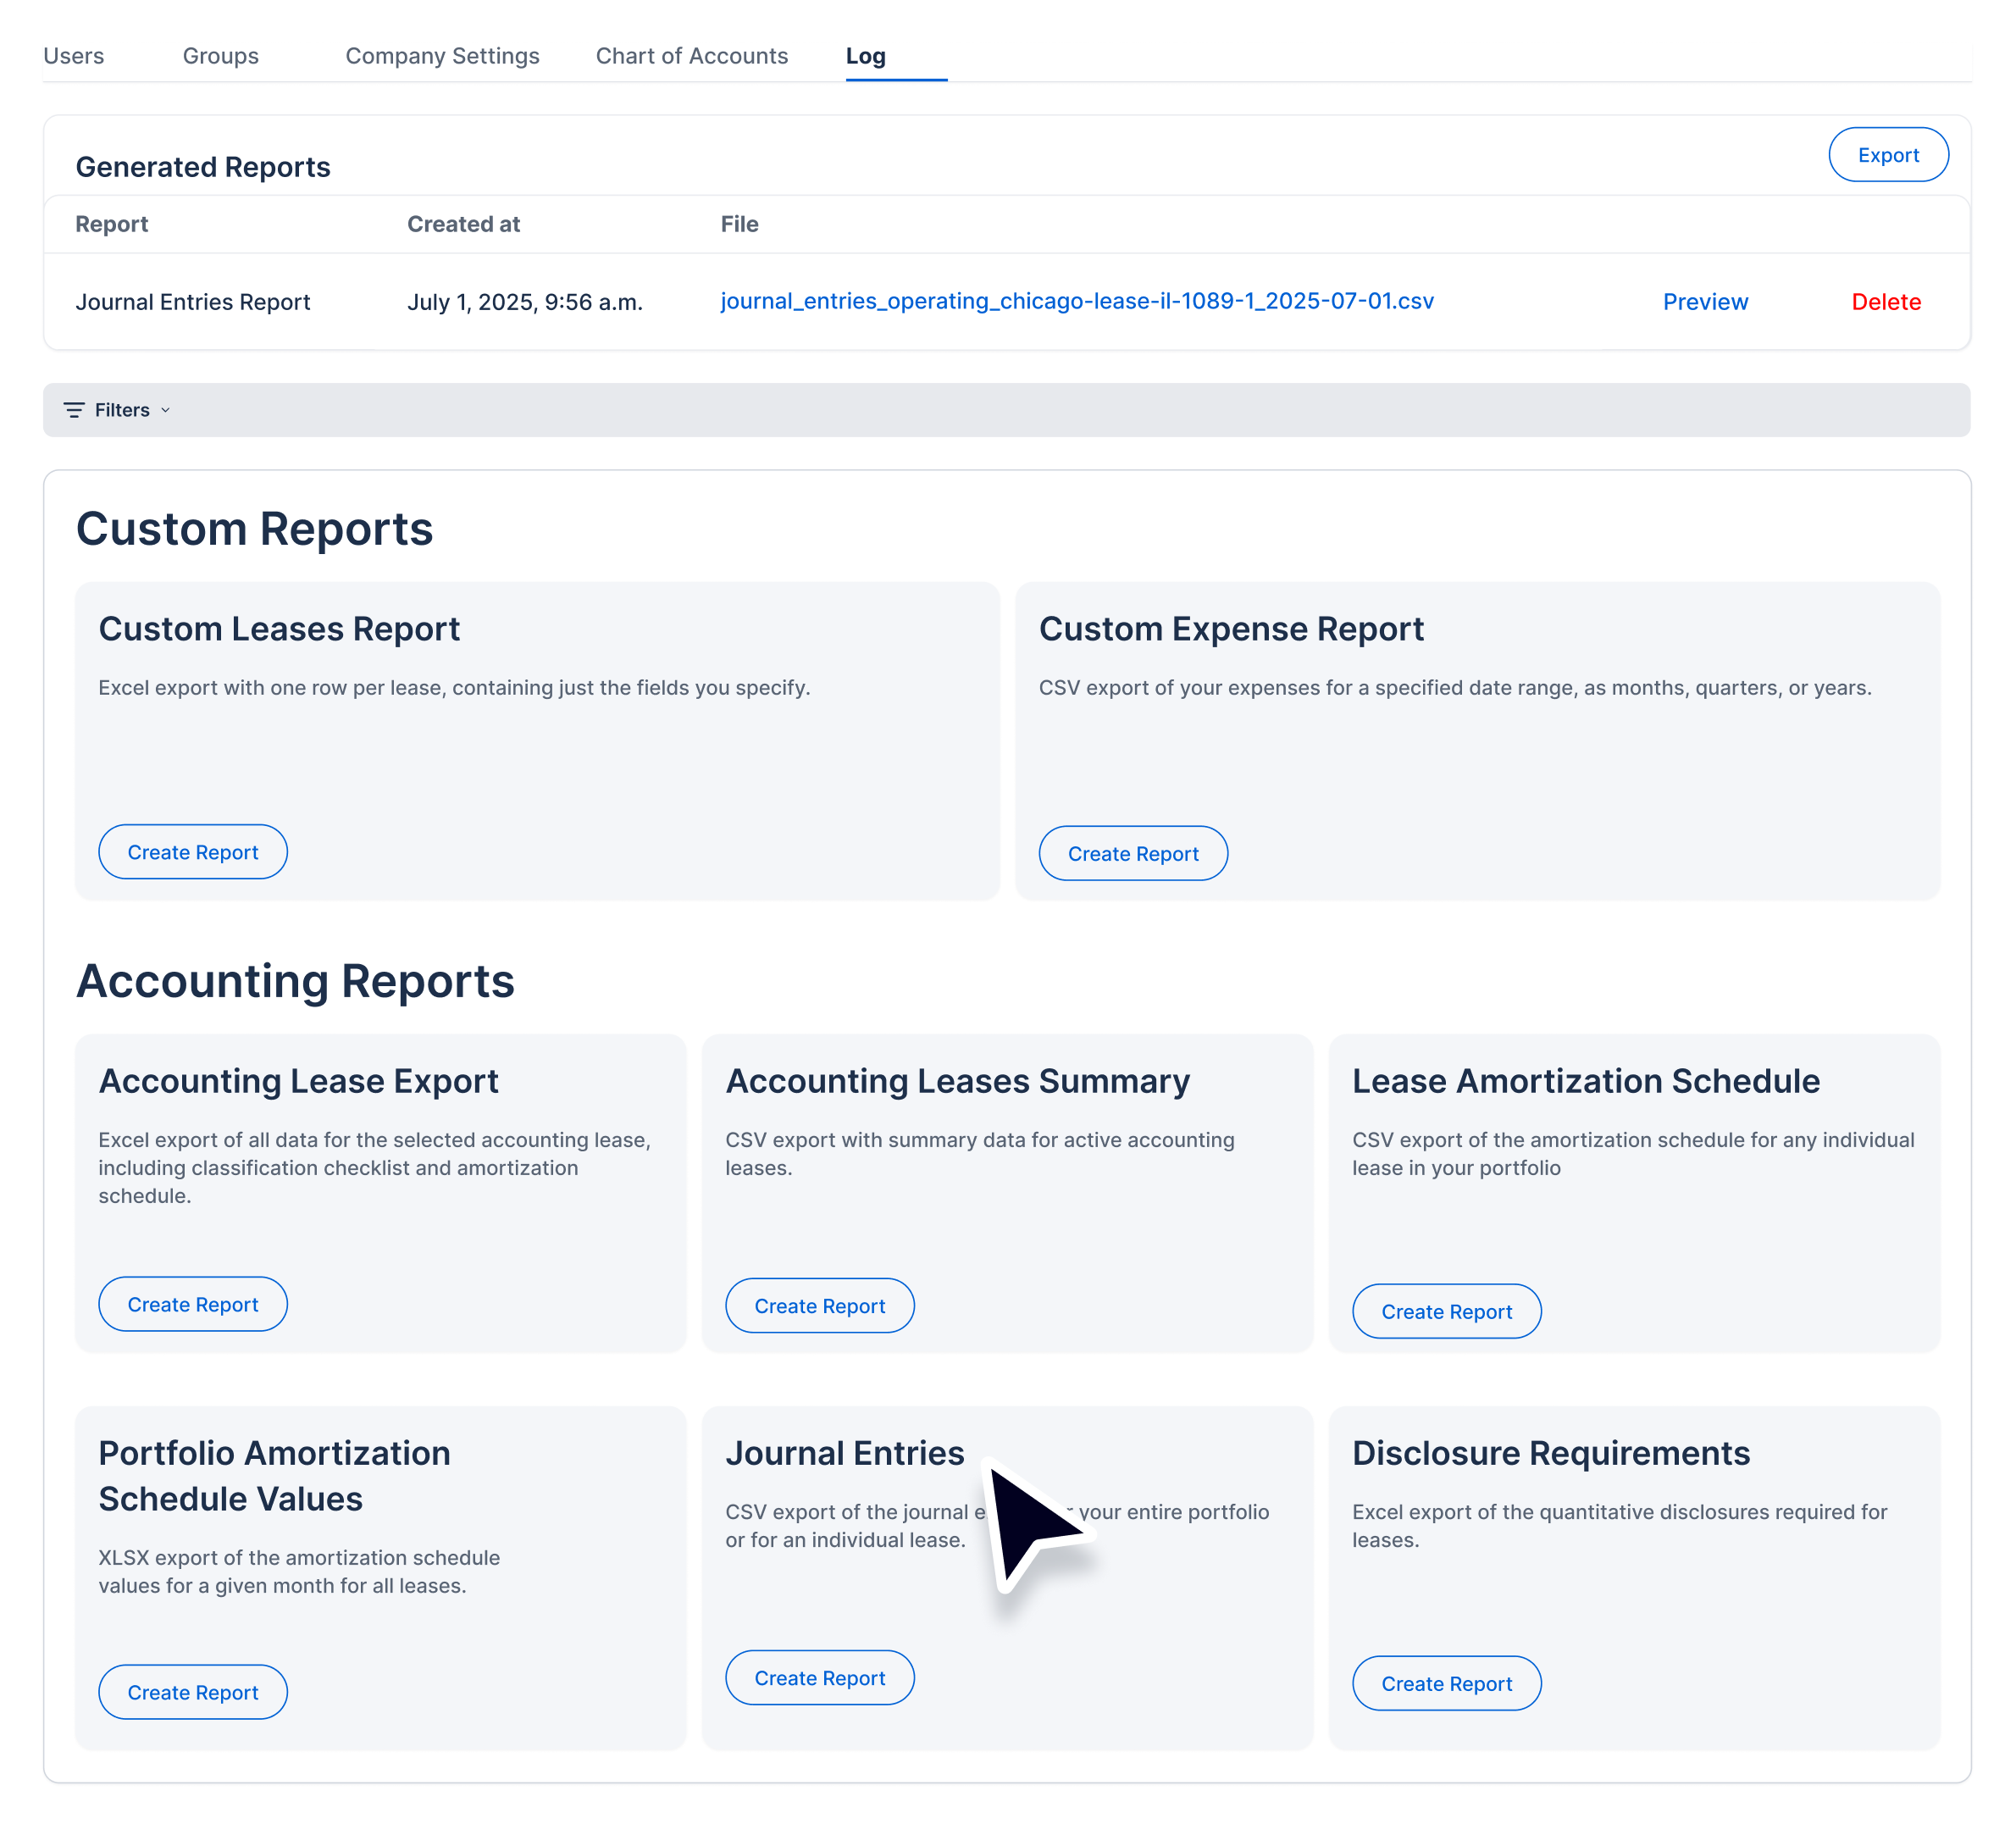Create a Lease Amortization Schedule report

[x=1445, y=1312]
